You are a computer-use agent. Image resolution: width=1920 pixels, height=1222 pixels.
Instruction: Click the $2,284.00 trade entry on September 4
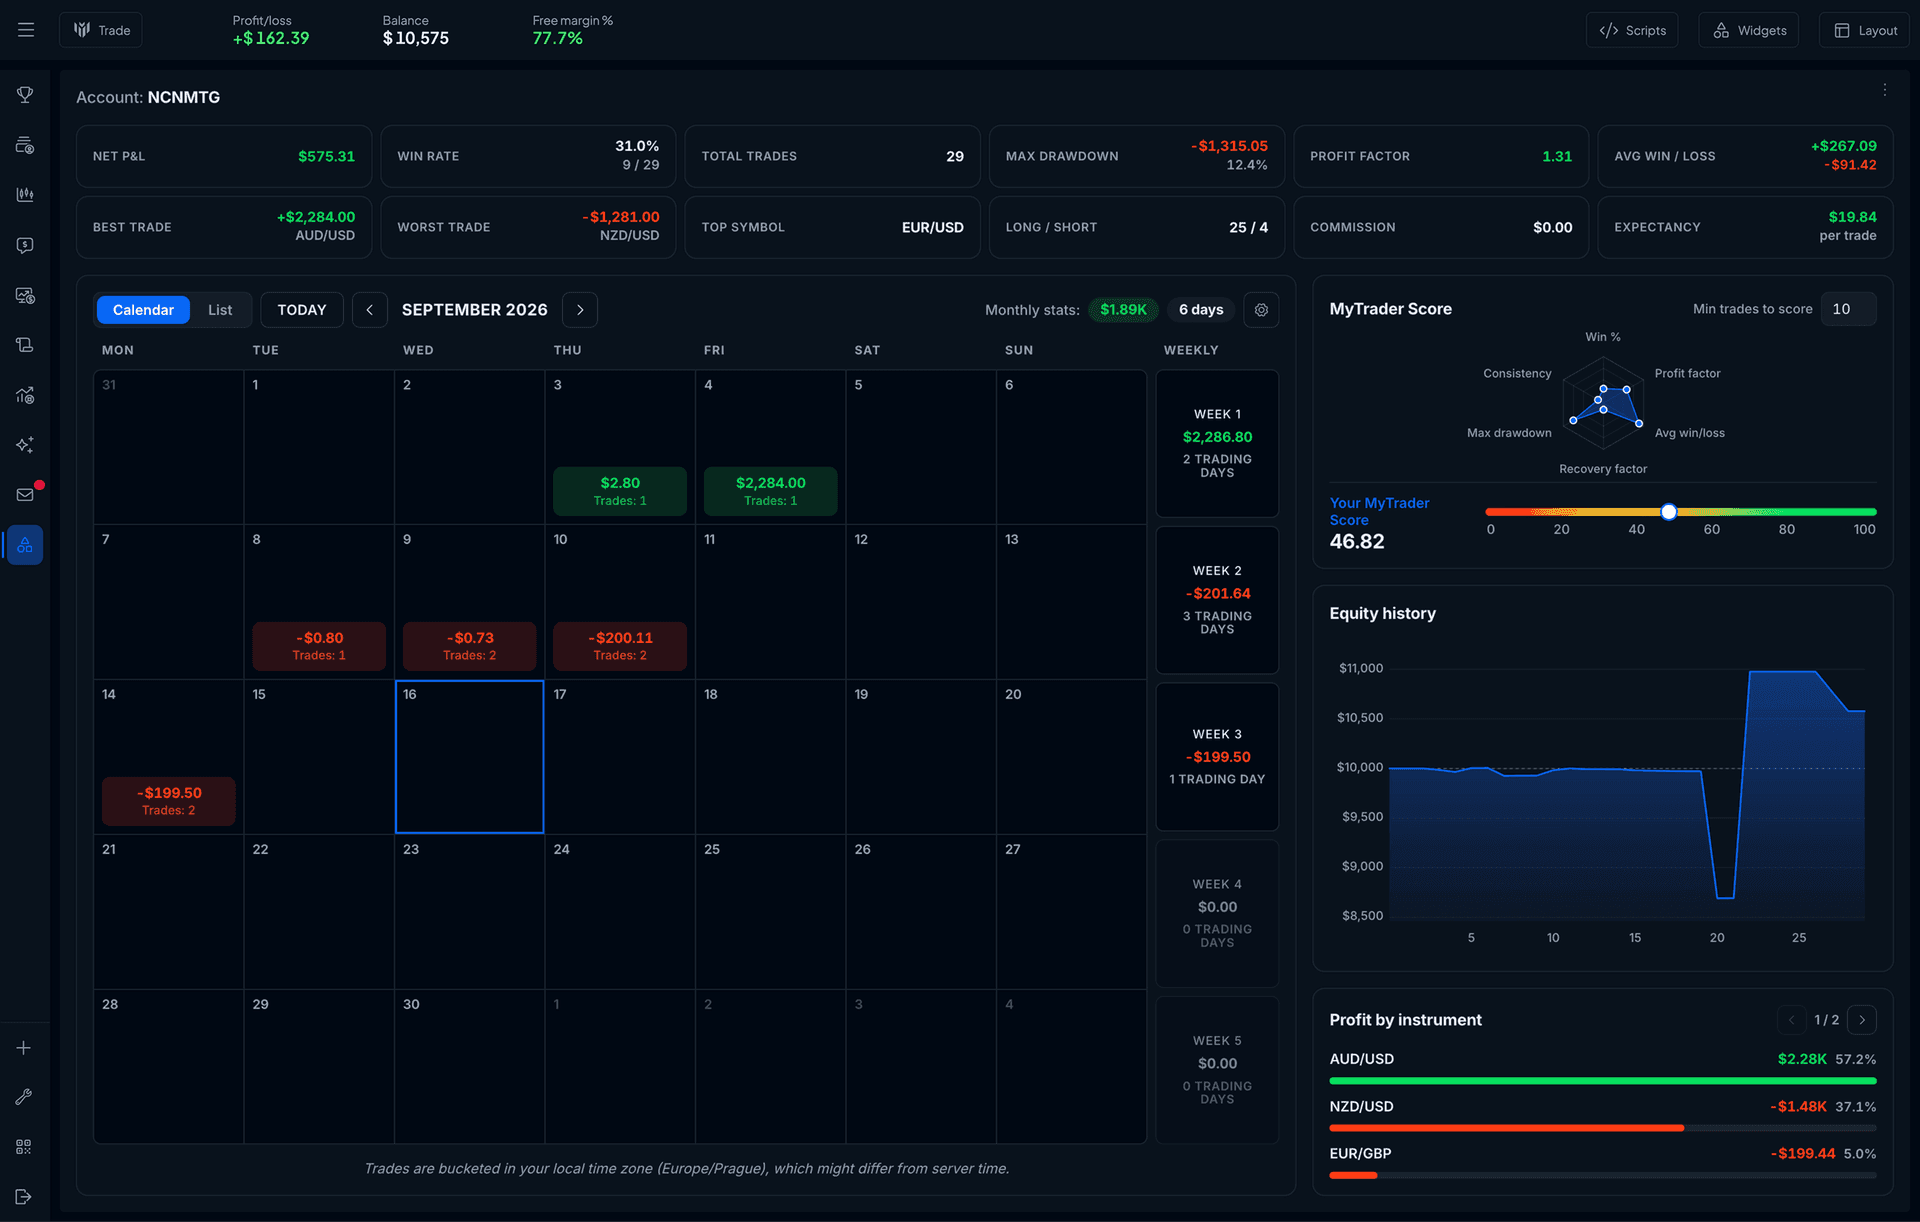click(x=771, y=491)
